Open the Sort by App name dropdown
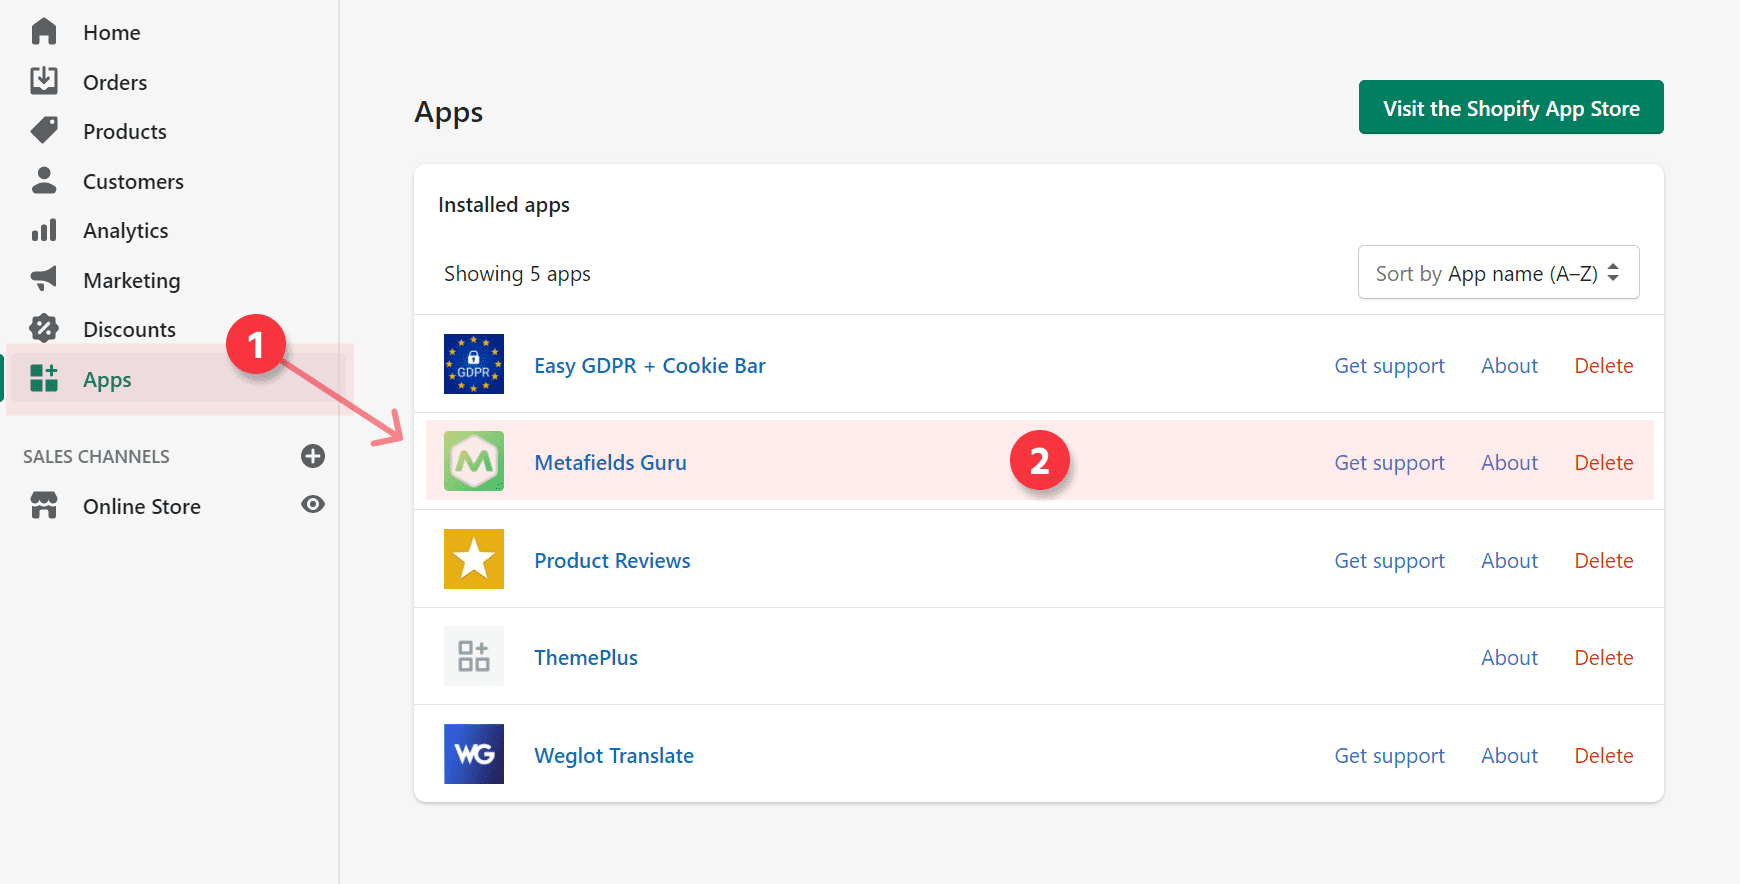Screen dimensions: 1740x884 (x=1497, y=273)
